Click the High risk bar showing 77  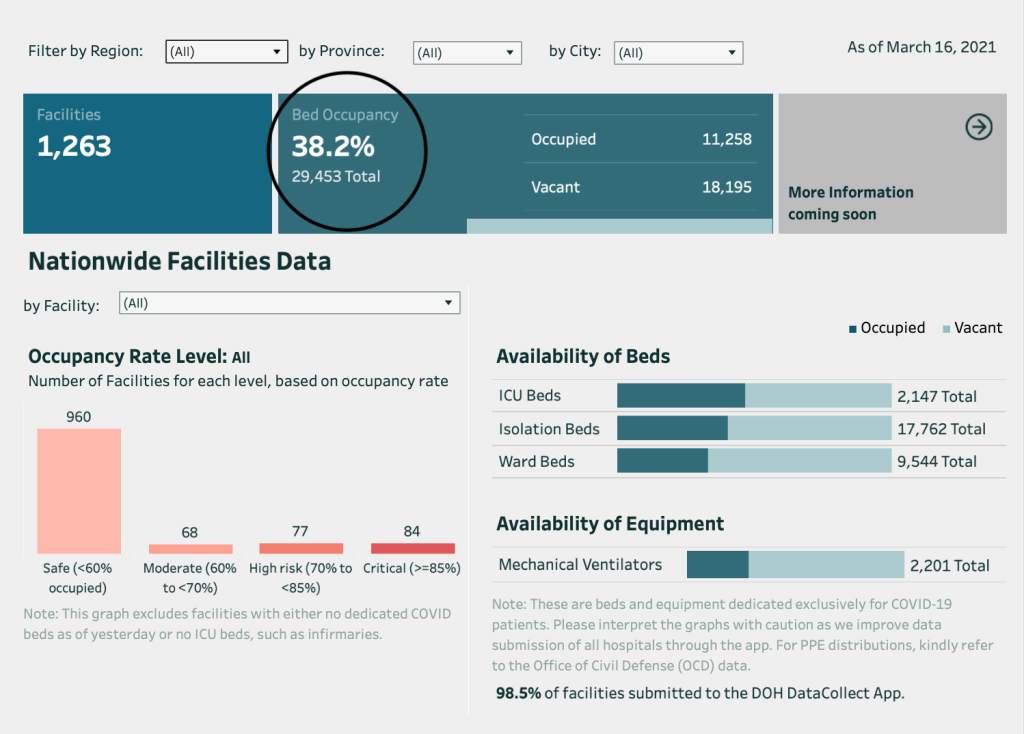click(301, 548)
